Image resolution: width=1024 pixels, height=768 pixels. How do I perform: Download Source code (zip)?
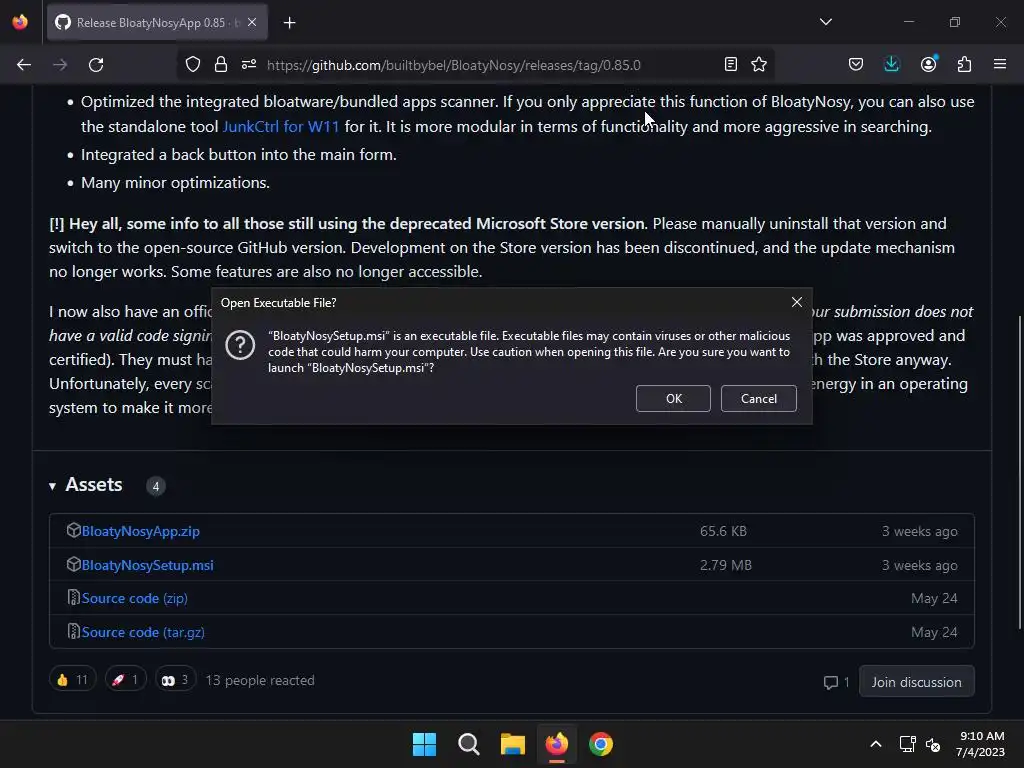click(135, 598)
